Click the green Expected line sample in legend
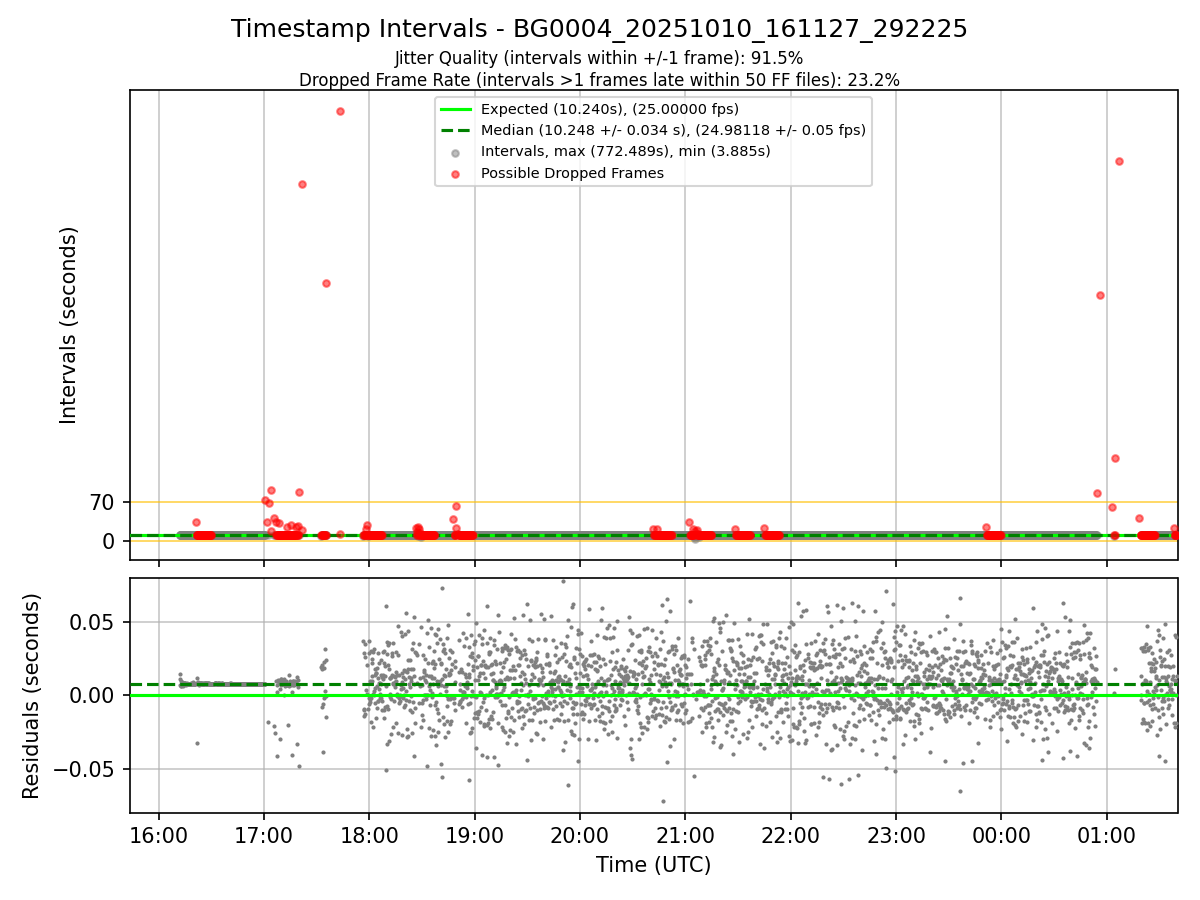 tap(455, 109)
